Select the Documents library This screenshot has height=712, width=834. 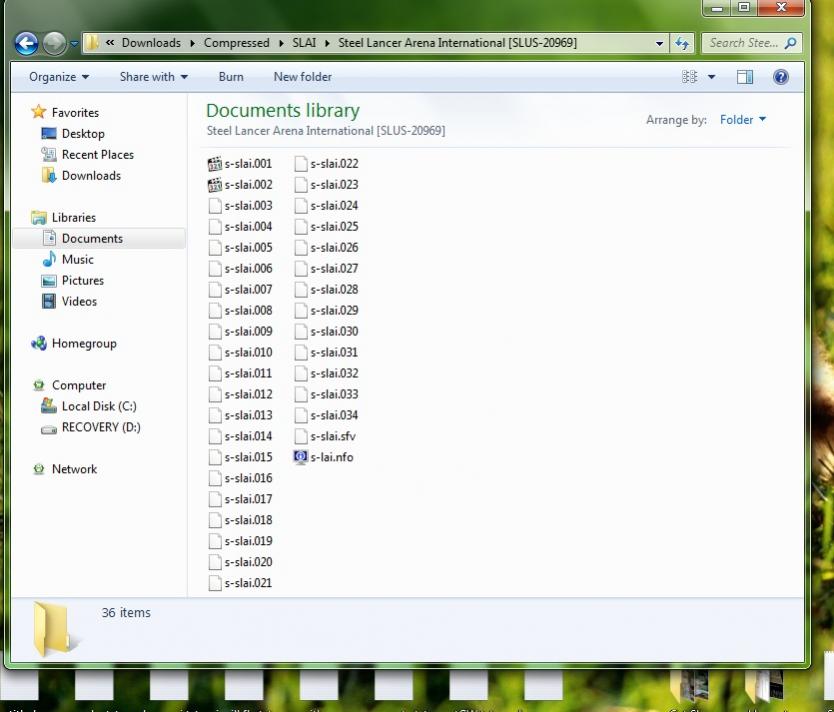99,238
